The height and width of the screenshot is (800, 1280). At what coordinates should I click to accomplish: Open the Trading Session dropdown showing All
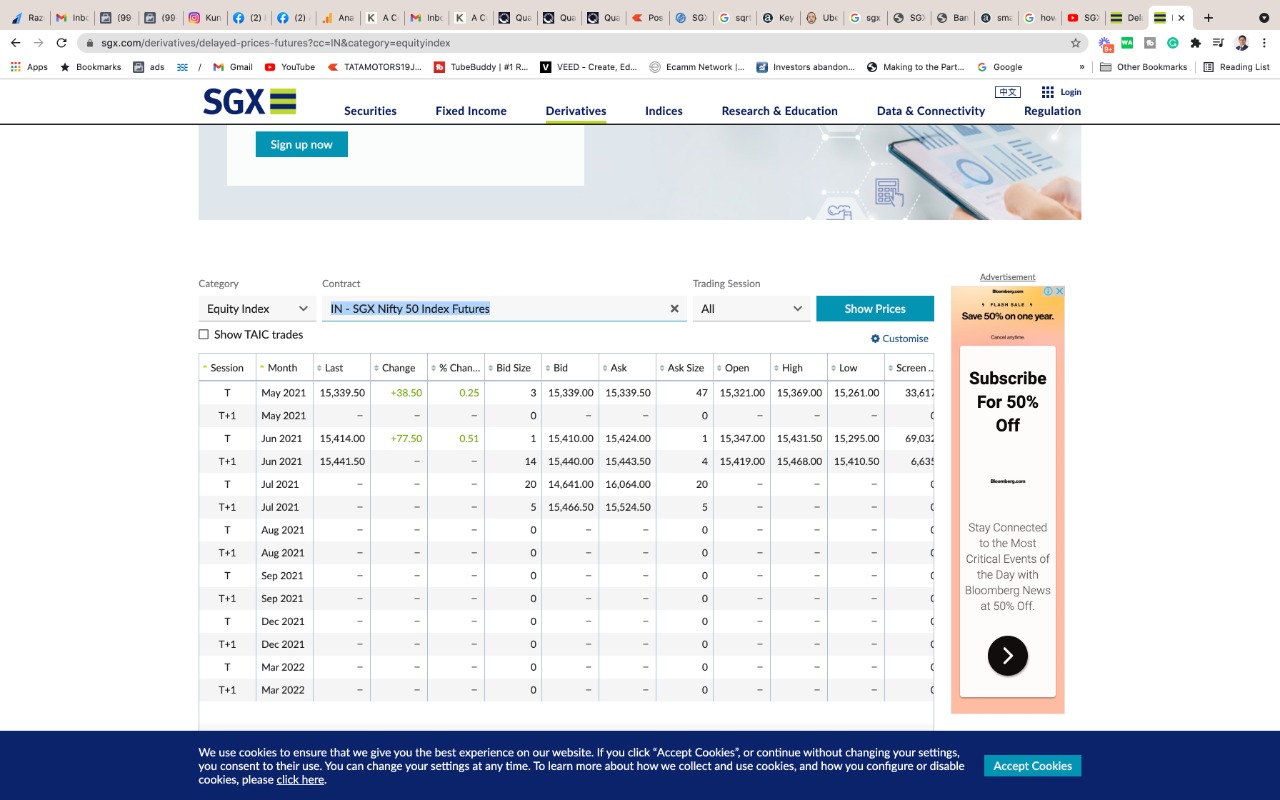[750, 308]
